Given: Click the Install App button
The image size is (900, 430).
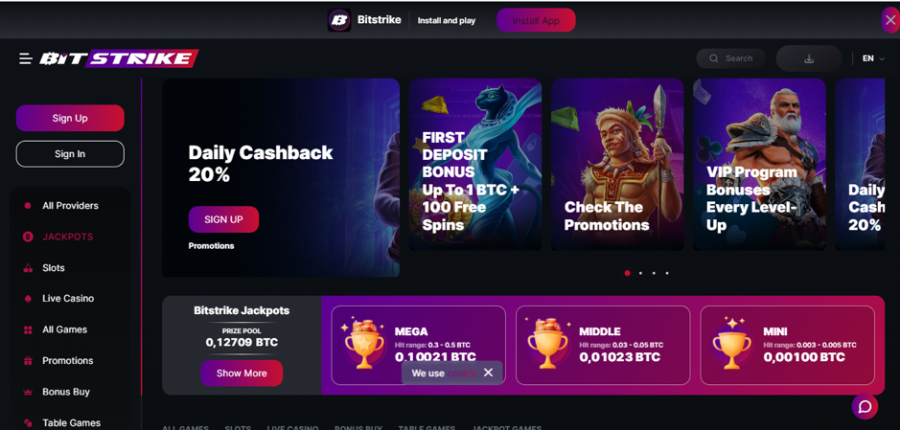Looking at the screenshot, I should [536, 21].
